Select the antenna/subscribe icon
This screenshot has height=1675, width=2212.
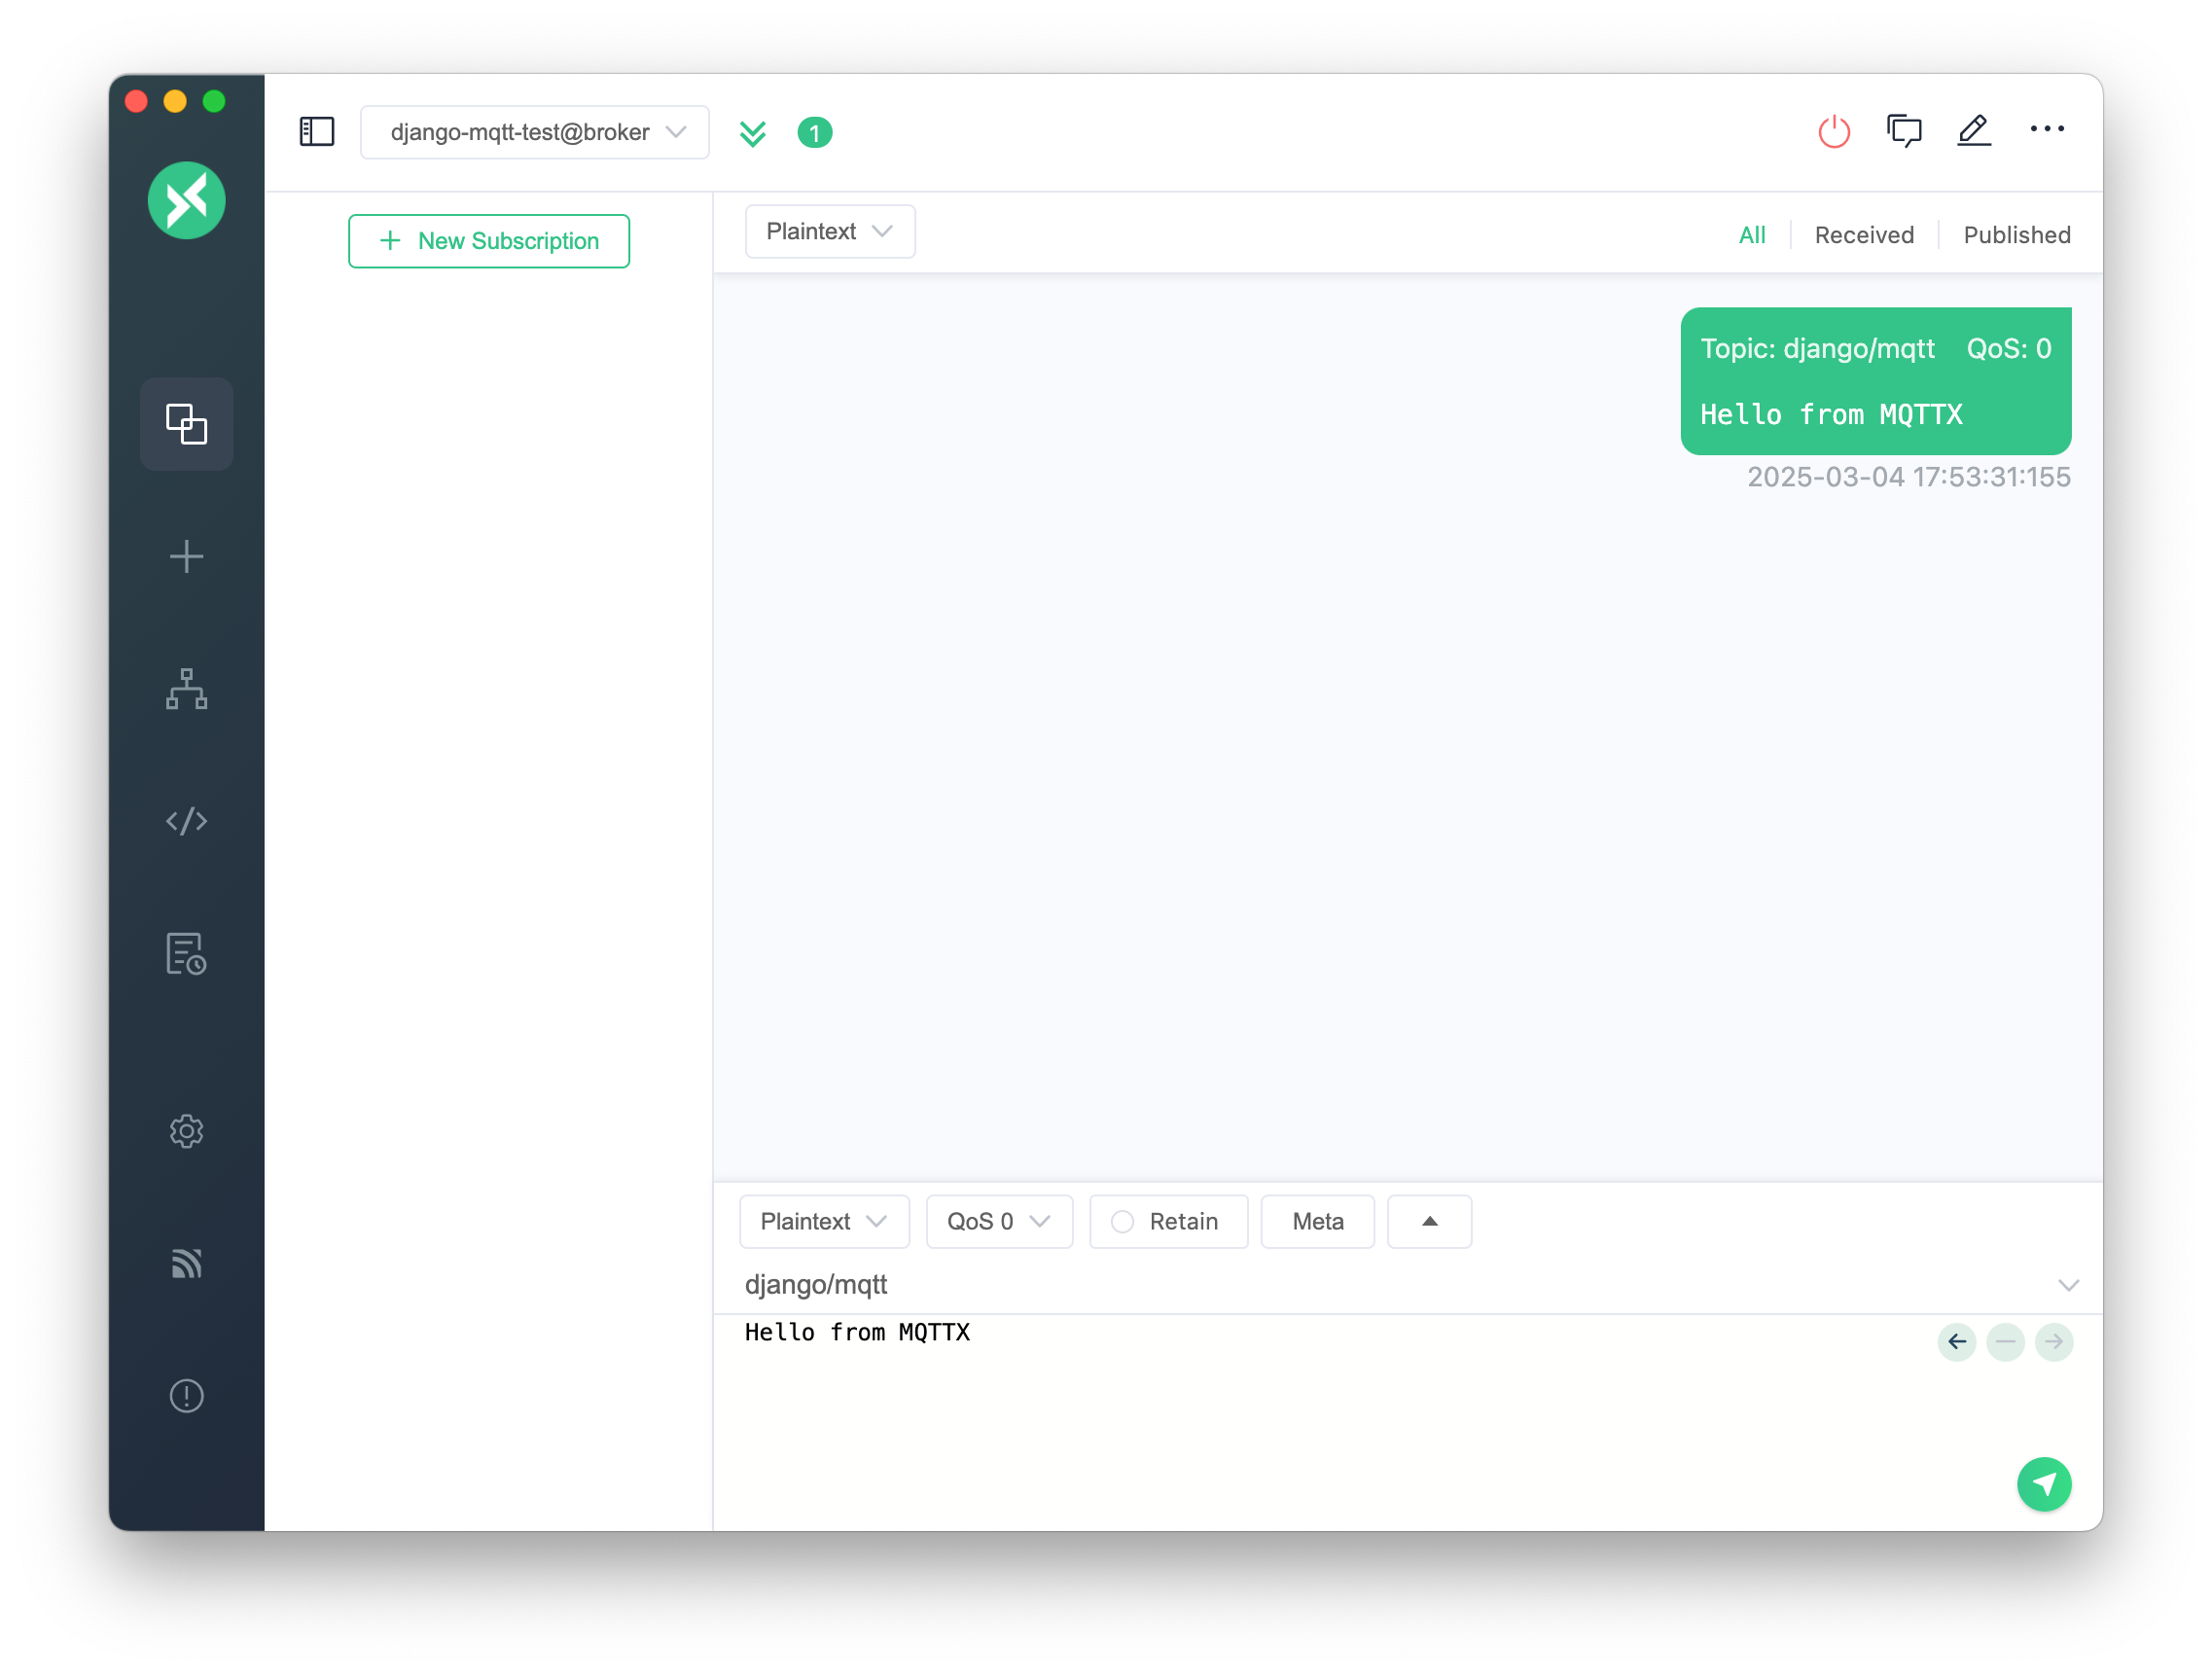point(185,1264)
